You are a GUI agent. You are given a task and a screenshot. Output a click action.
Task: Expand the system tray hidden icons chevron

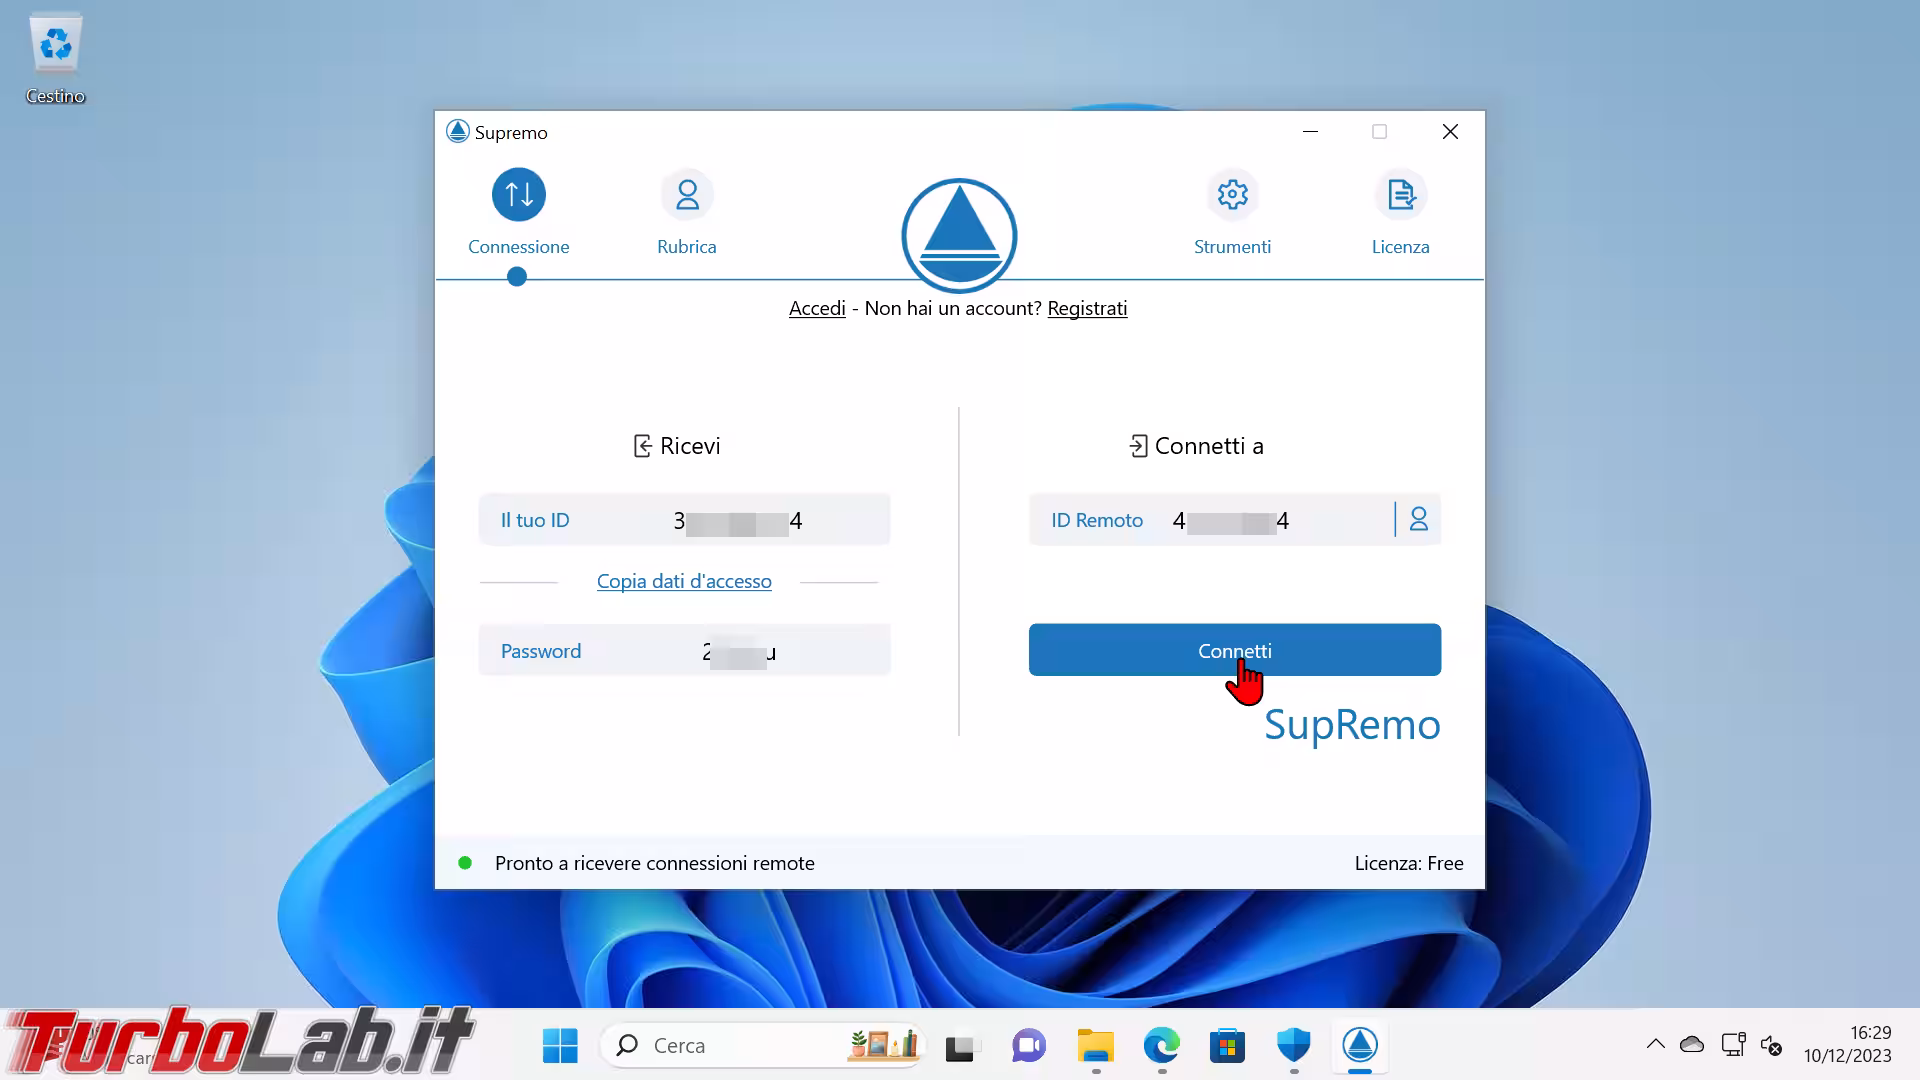click(x=1655, y=1045)
